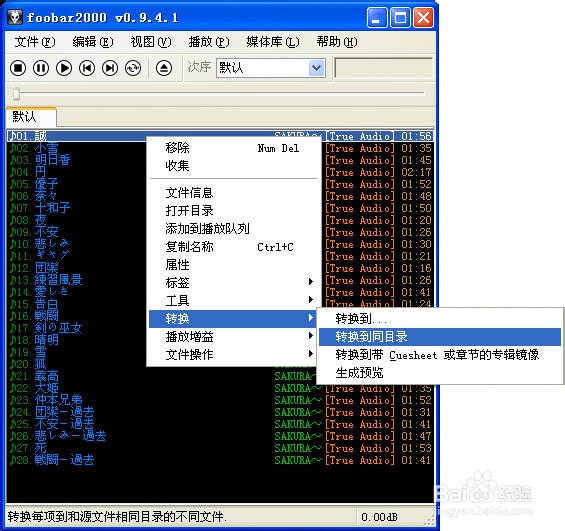Screen dimensions: 565x531
Task: Expand the 播放增益 submenu
Action: 233,336
